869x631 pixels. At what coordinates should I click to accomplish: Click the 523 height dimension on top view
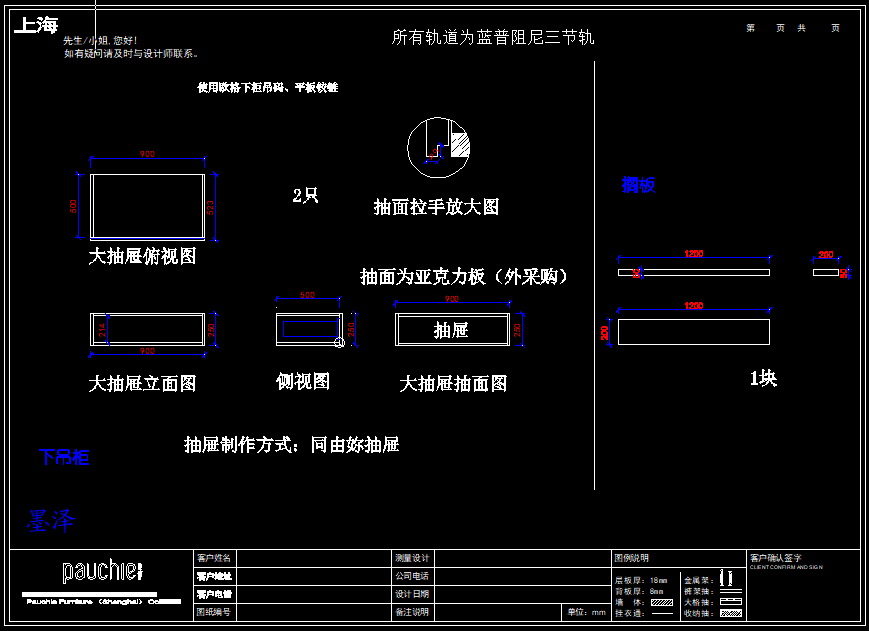tap(210, 206)
